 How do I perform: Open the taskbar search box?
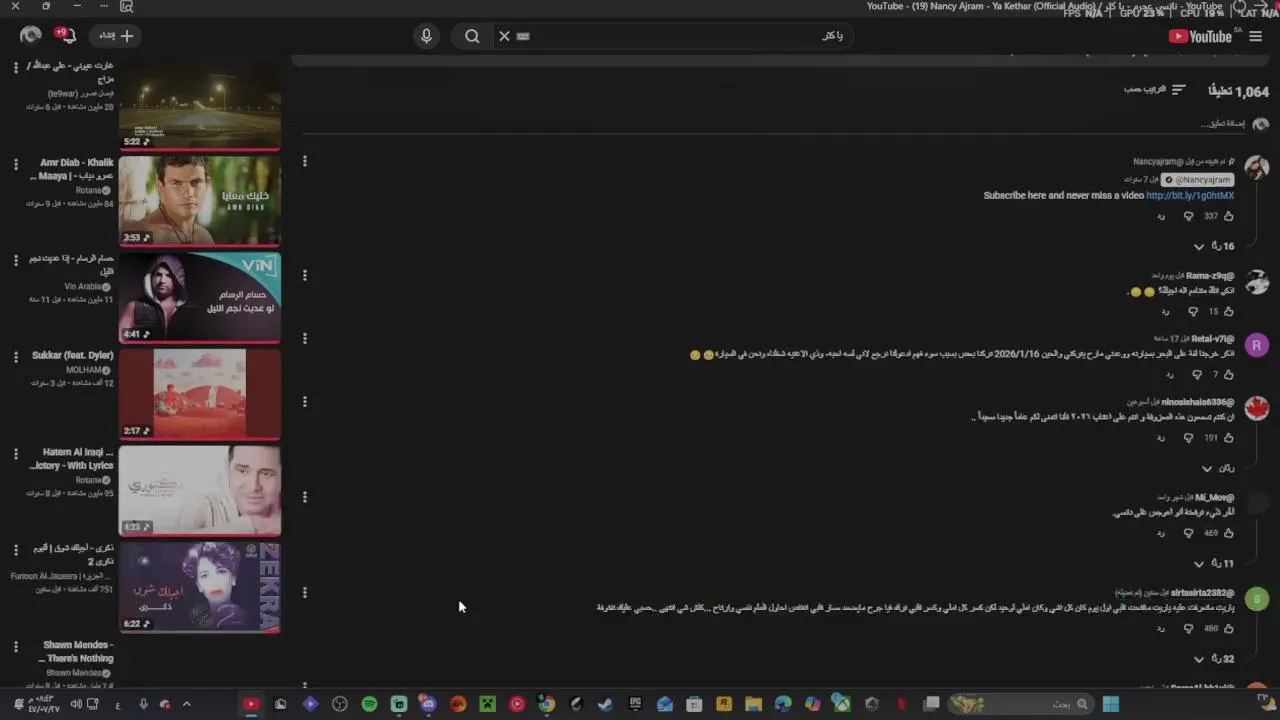coord(1019,704)
